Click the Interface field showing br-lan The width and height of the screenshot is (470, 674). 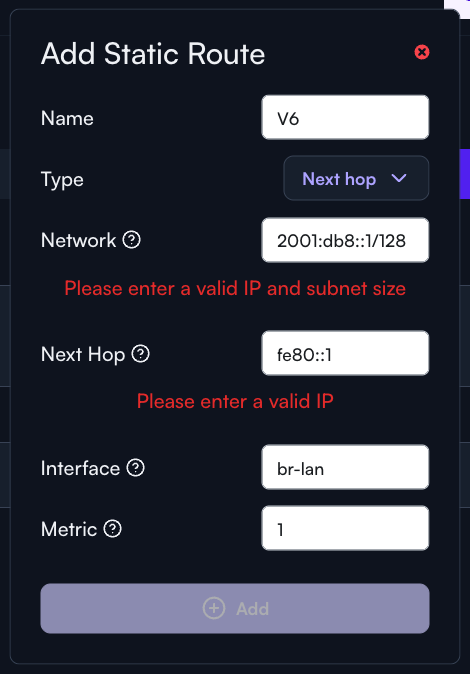click(x=345, y=467)
